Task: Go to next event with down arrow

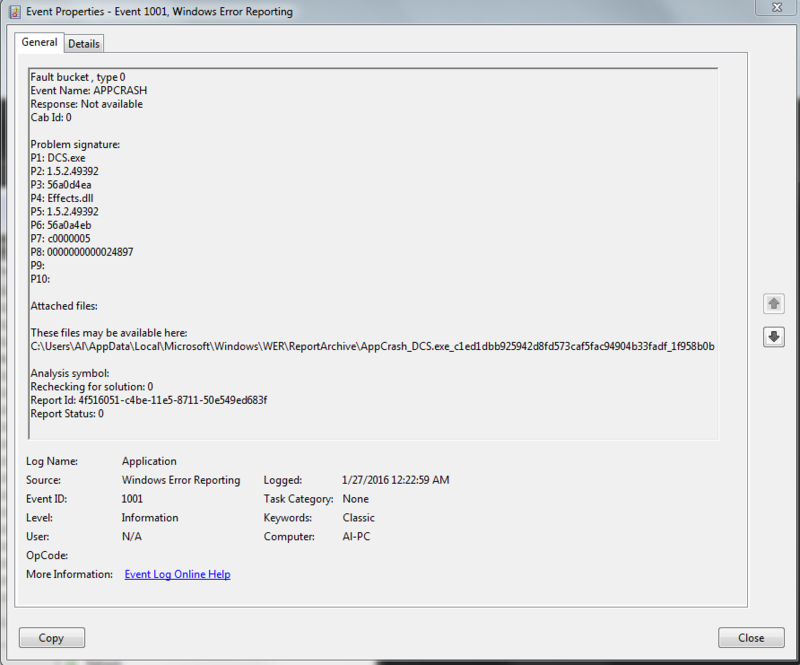Action: [x=773, y=337]
